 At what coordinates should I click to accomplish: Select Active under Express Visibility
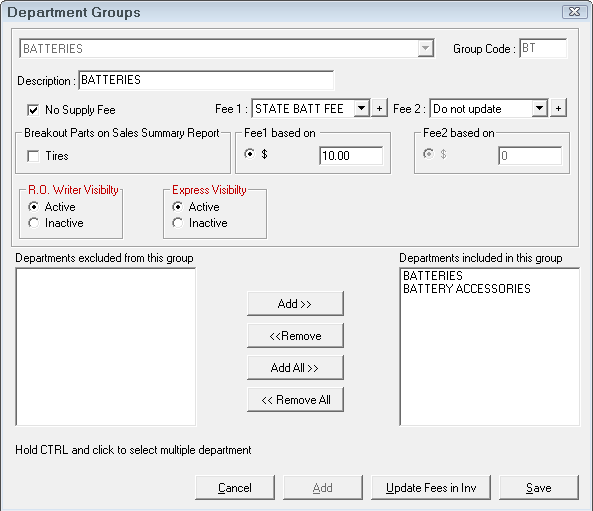178,207
